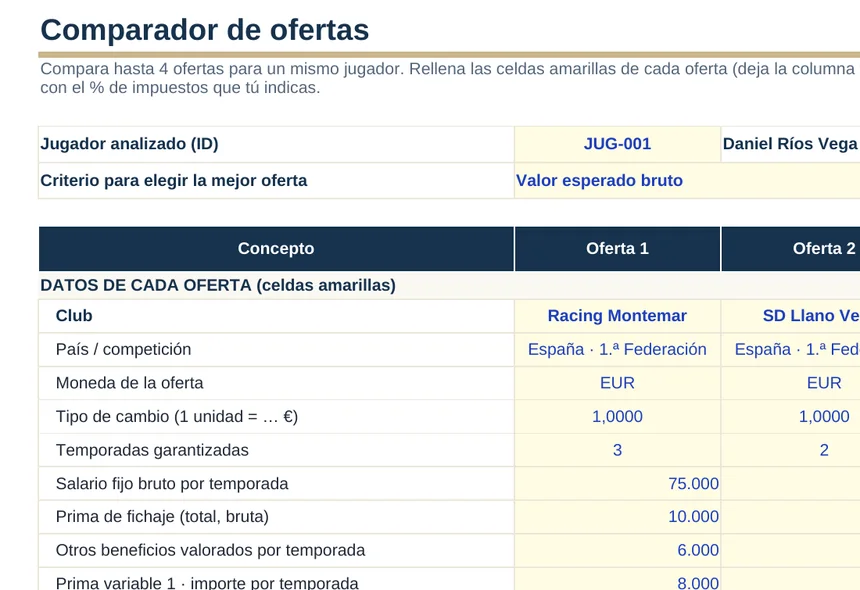Edit Oferta 2 país / competición cell
The image size is (860, 590).
[790, 349]
